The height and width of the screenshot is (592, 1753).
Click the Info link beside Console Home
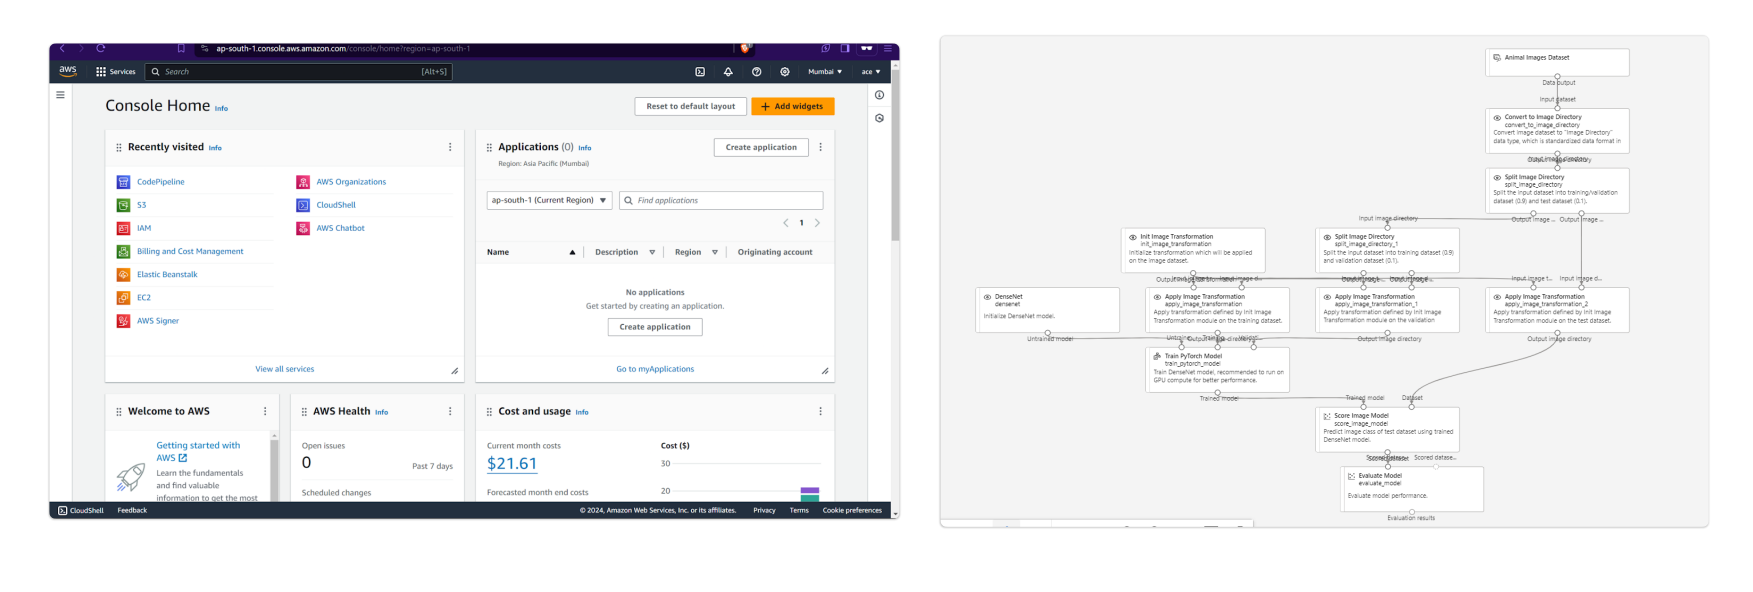pyautogui.click(x=221, y=109)
